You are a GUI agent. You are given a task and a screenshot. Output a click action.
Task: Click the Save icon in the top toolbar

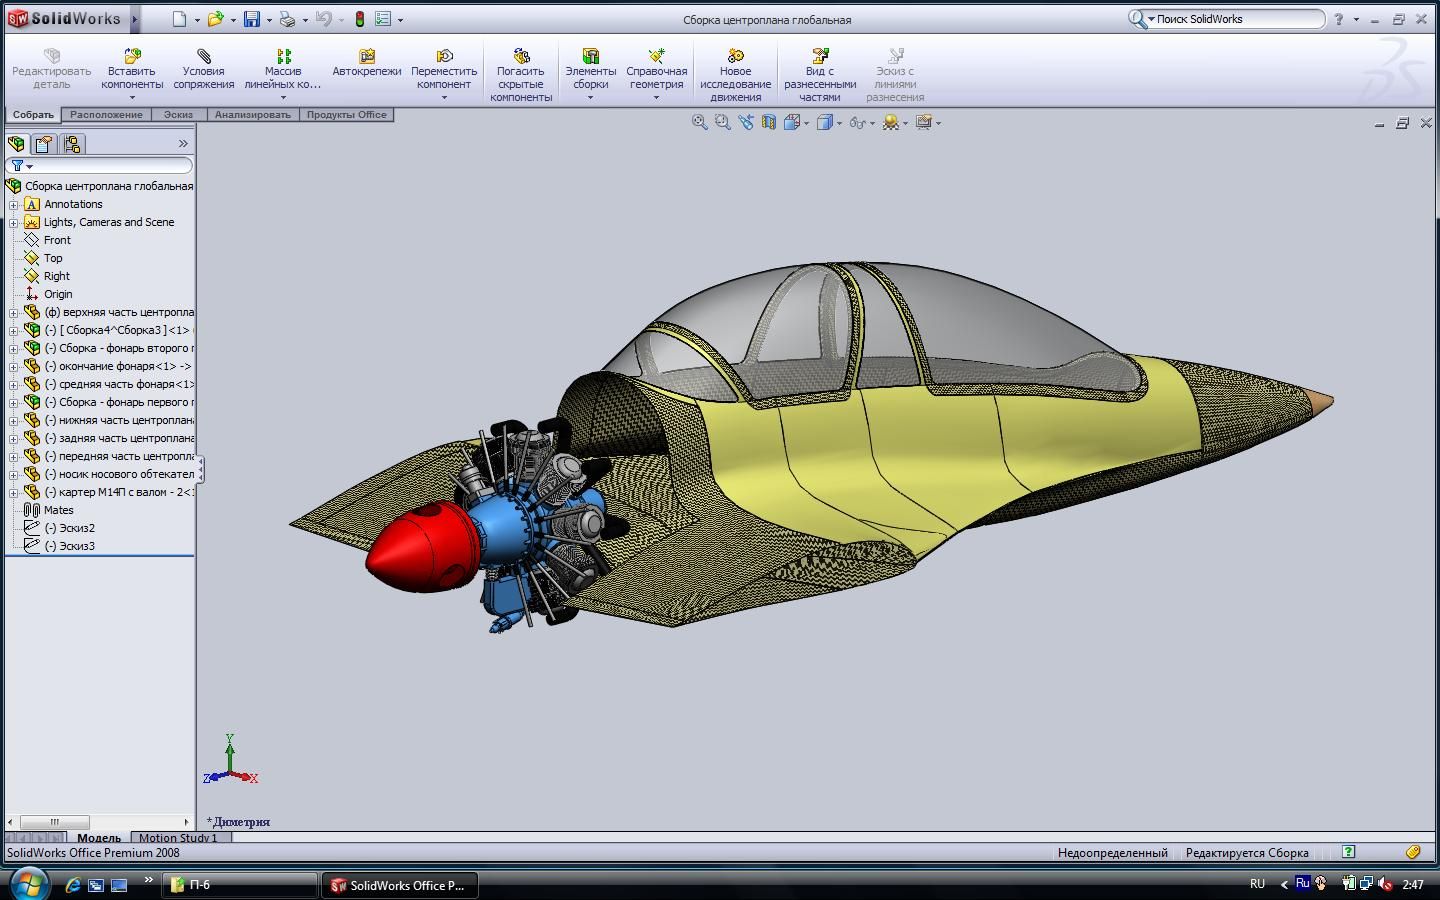[252, 19]
